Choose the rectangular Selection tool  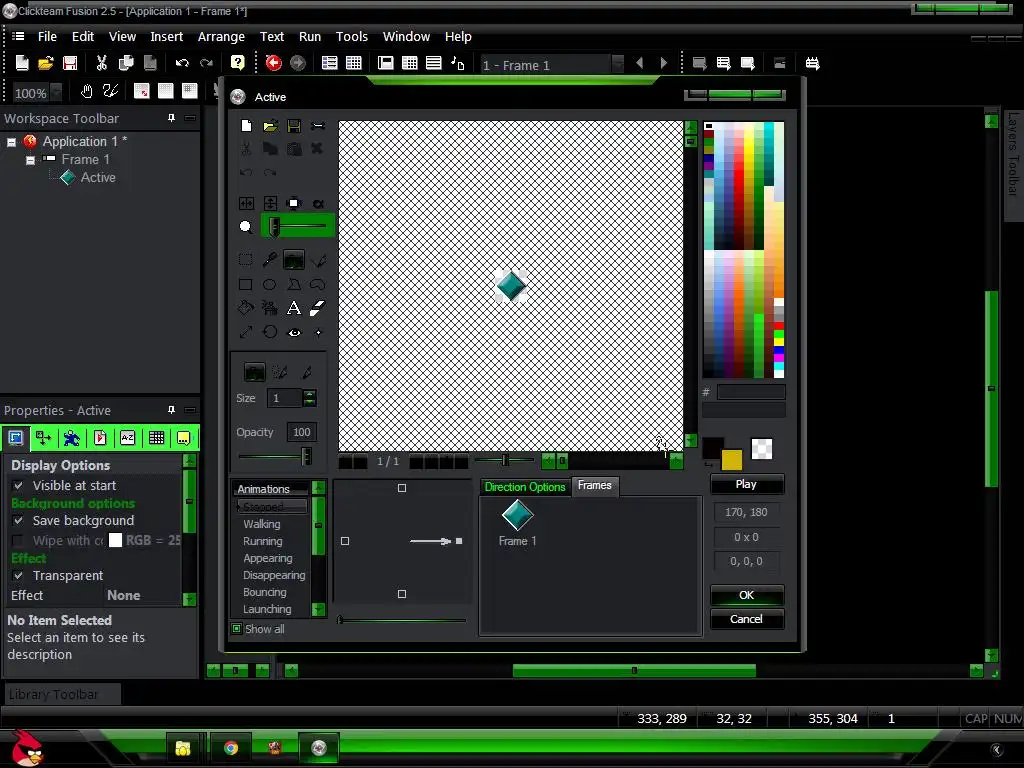coord(246,260)
